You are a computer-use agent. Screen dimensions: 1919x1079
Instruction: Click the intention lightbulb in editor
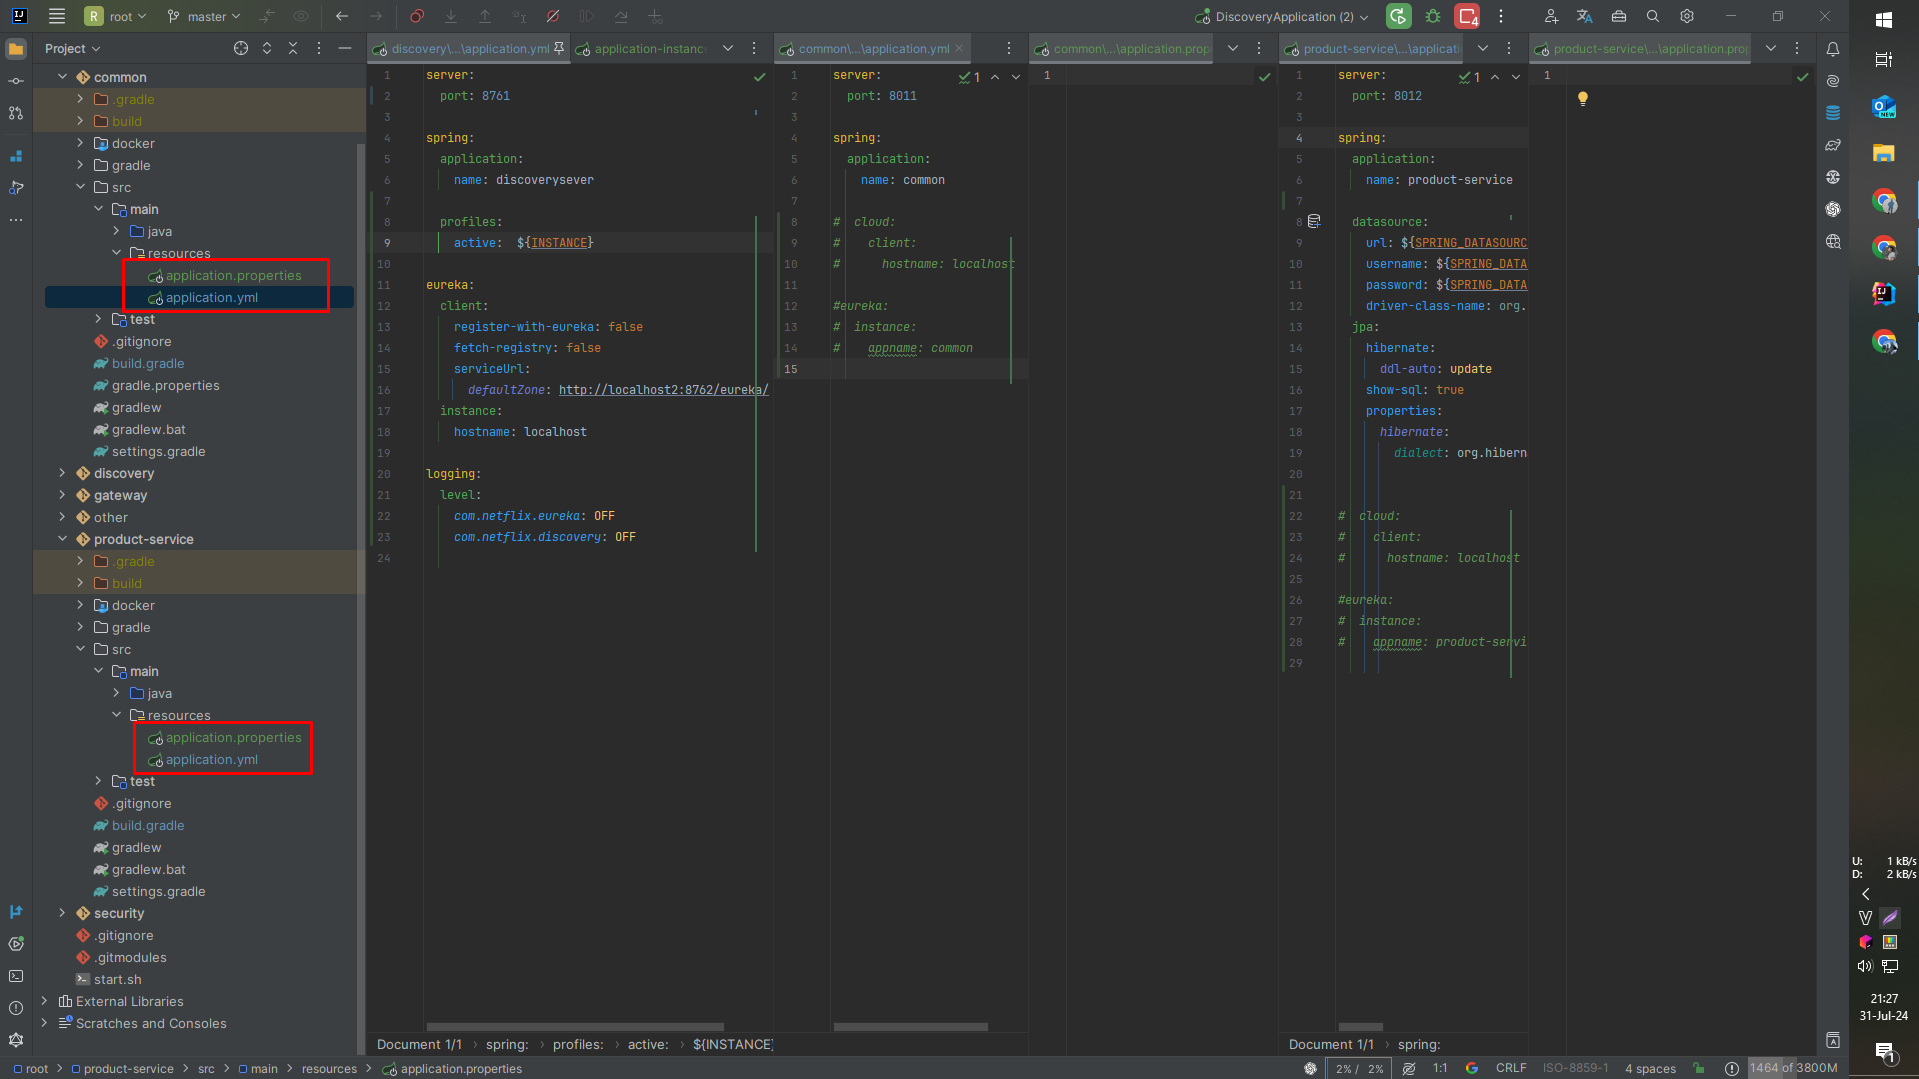(x=1583, y=98)
